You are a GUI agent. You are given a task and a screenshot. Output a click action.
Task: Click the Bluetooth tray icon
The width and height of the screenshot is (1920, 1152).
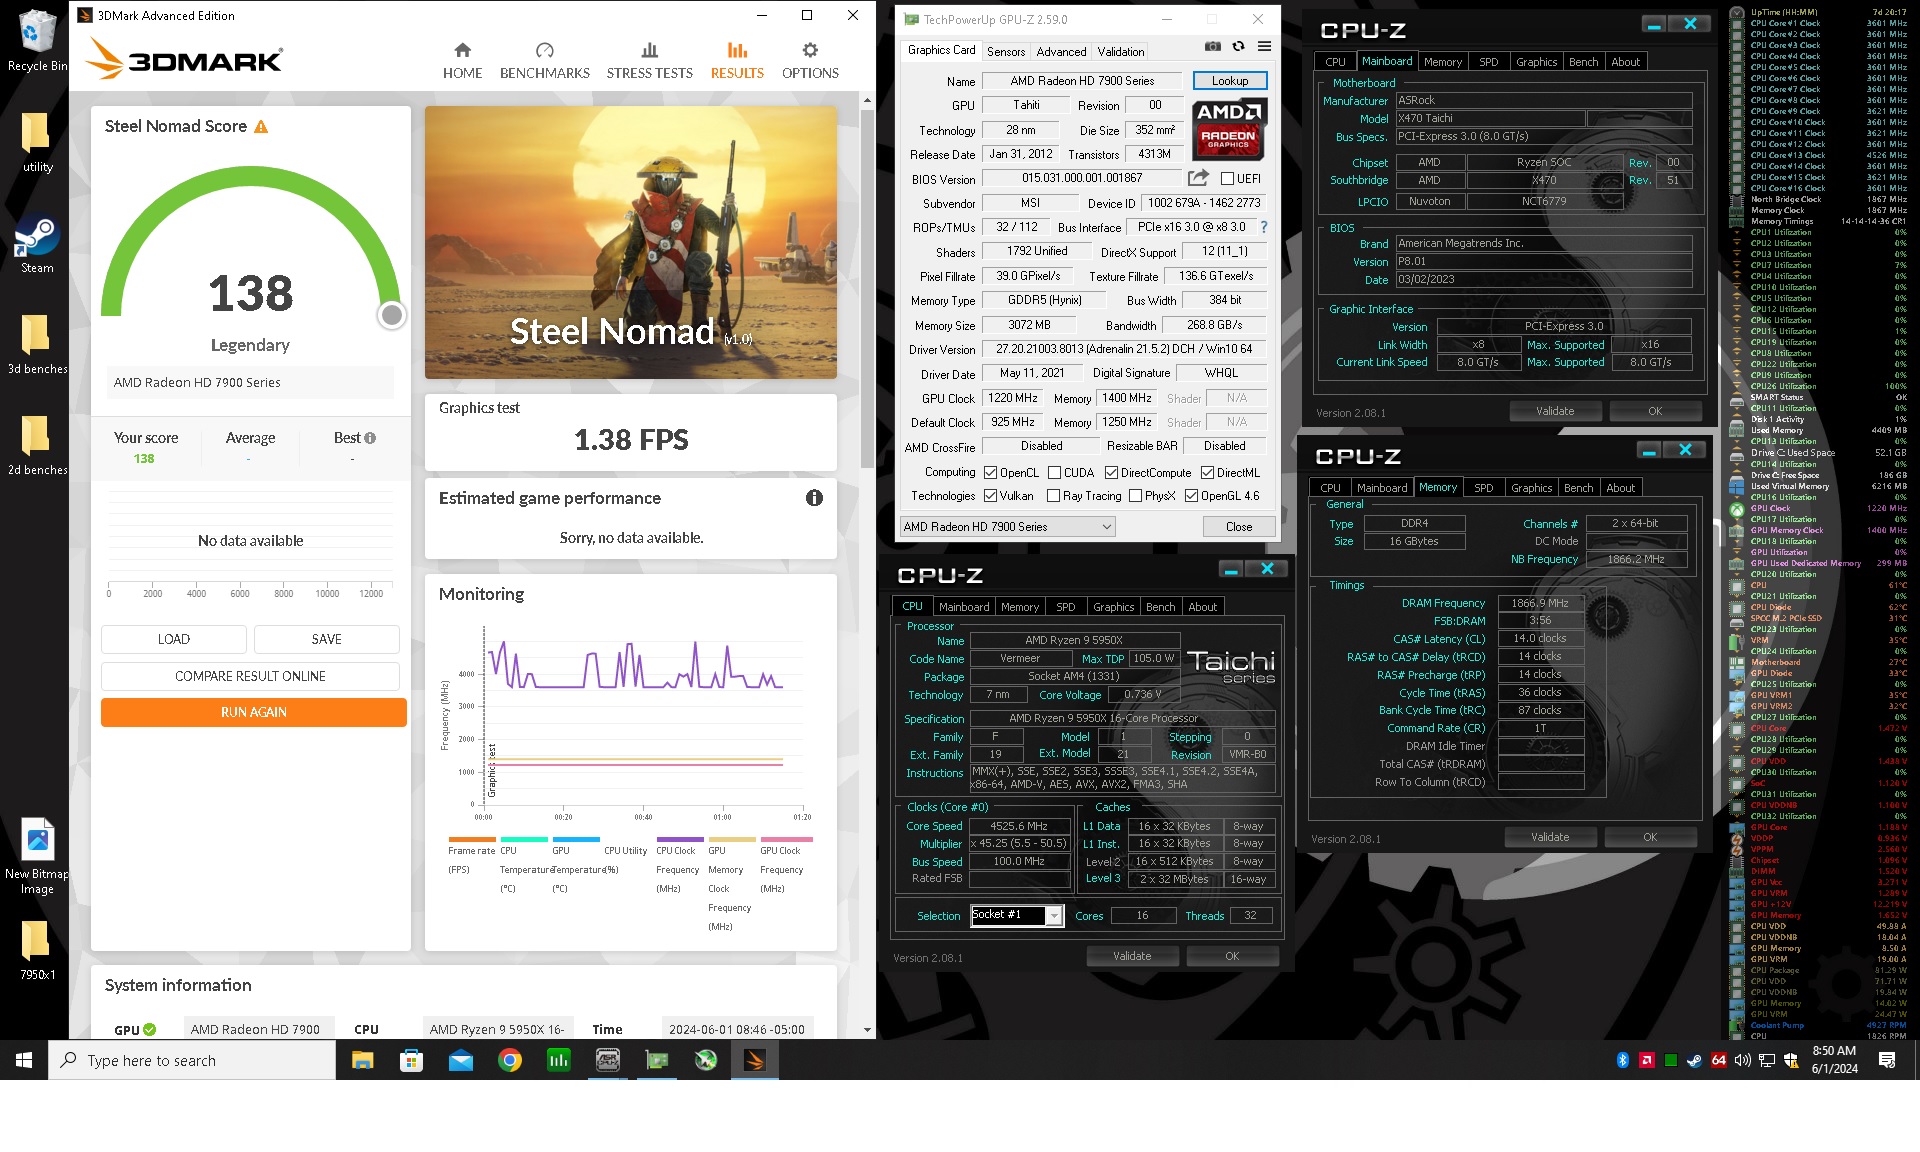(x=1622, y=1060)
